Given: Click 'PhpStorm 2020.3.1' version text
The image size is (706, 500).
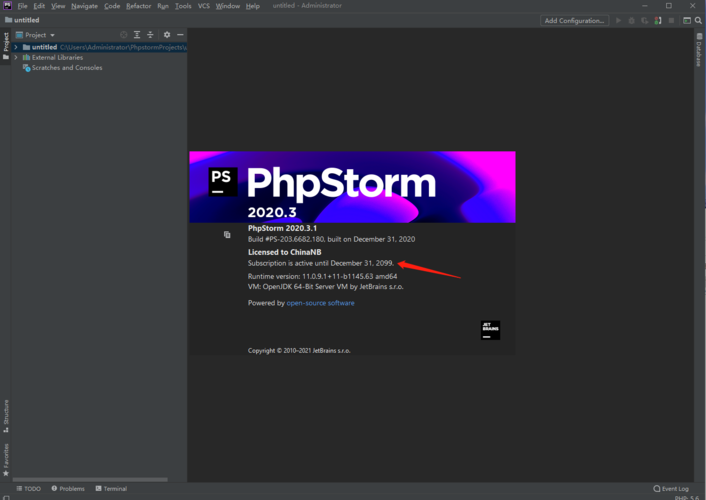Looking at the screenshot, I should click(x=282, y=228).
